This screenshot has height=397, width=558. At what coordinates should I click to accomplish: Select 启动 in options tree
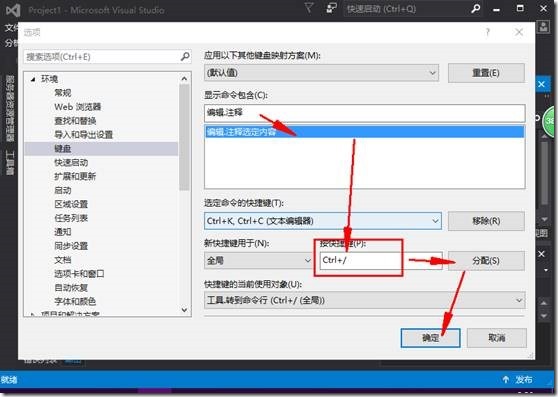(63, 190)
